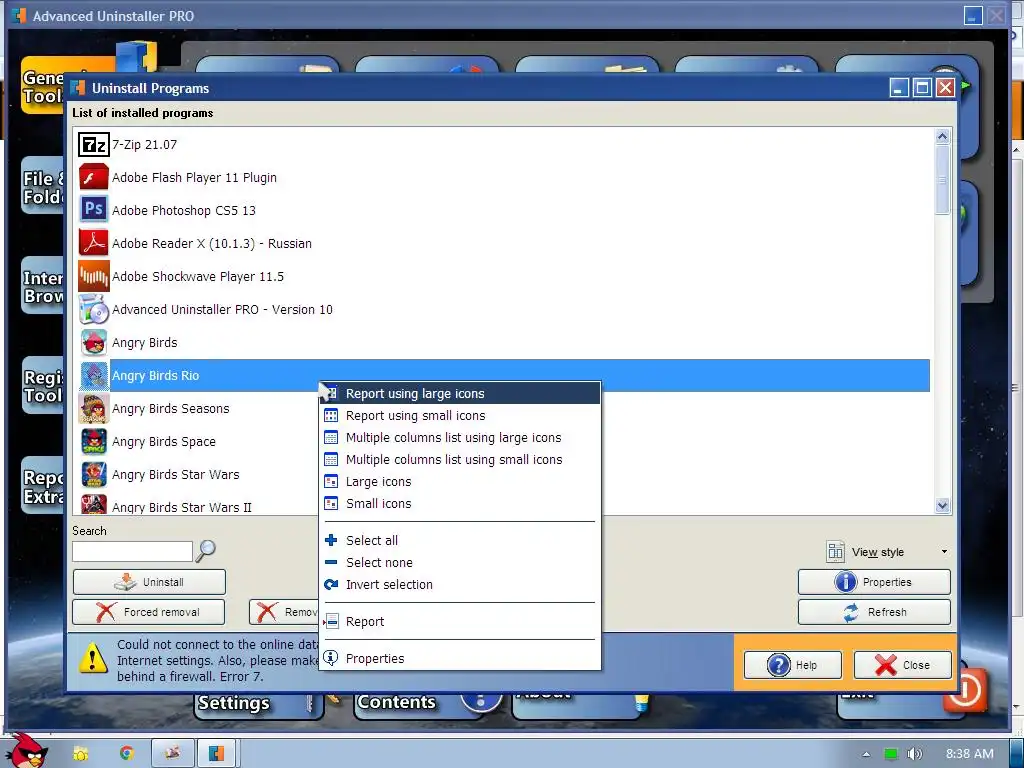
Task: Click the search magnifier icon
Action: pos(205,551)
